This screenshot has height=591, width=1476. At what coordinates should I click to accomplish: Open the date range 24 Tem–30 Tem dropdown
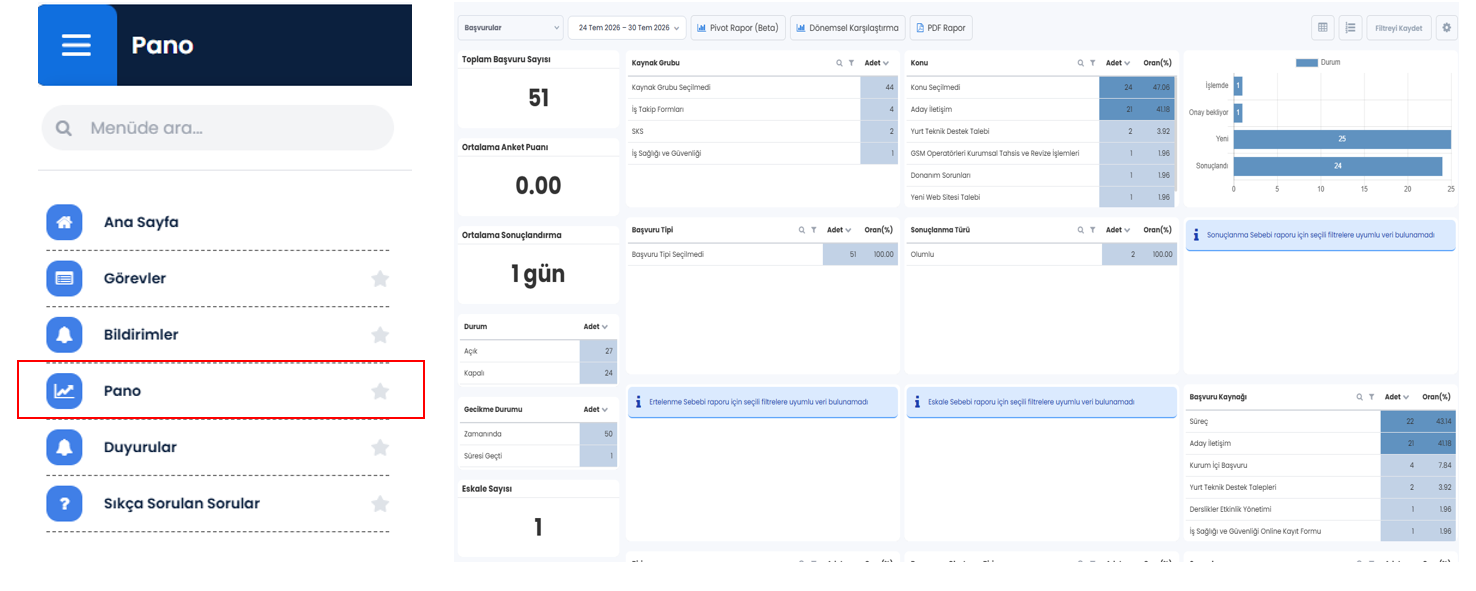click(x=627, y=28)
